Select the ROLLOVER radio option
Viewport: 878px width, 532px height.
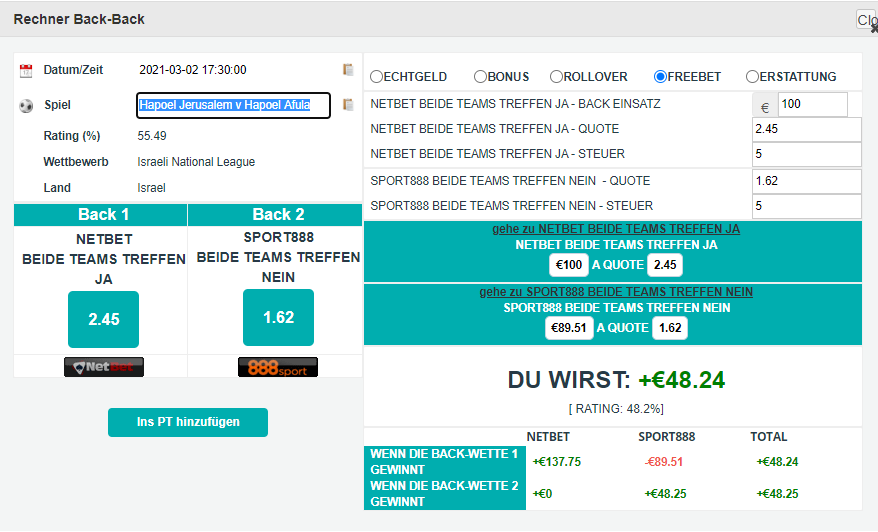tap(556, 77)
